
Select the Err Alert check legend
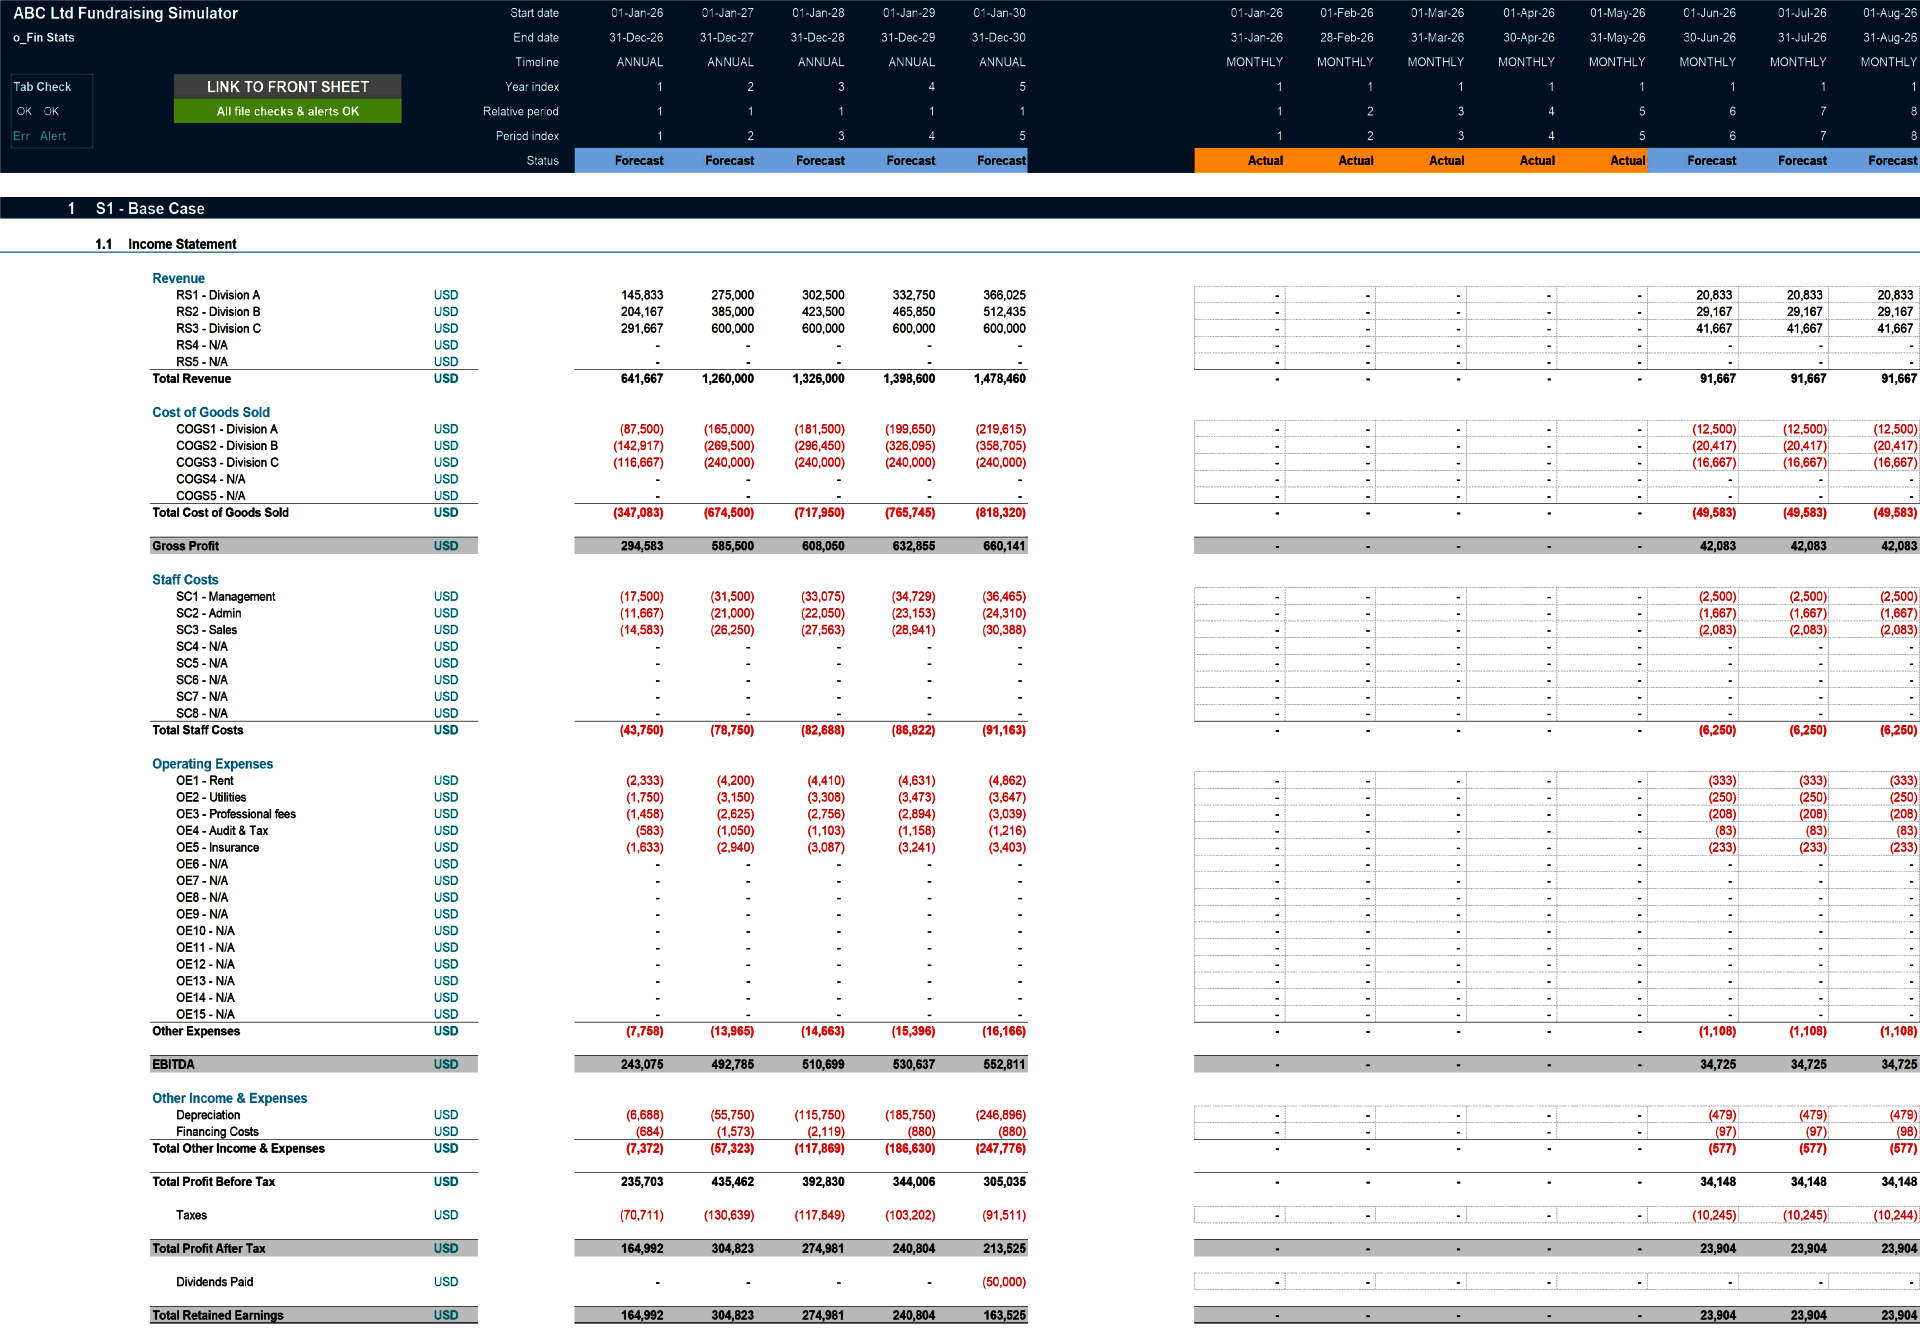(40, 136)
